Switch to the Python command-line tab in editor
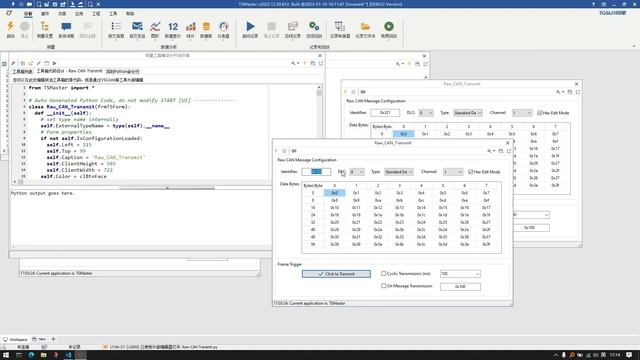Viewport: 640px width, 360px height. (x=122, y=71)
